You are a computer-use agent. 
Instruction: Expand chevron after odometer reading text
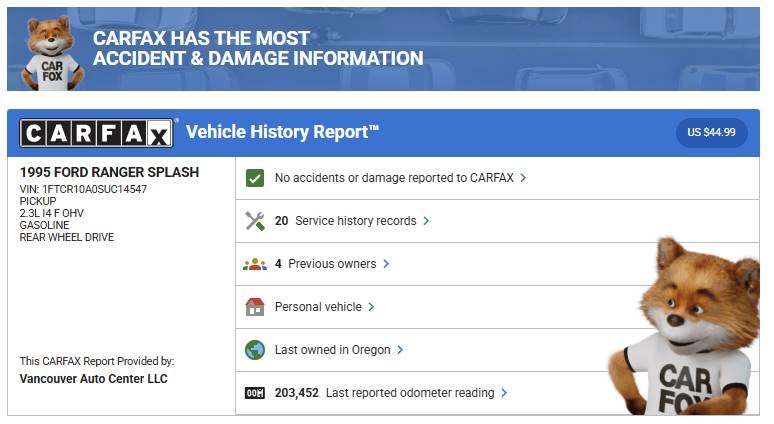click(x=504, y=393)
